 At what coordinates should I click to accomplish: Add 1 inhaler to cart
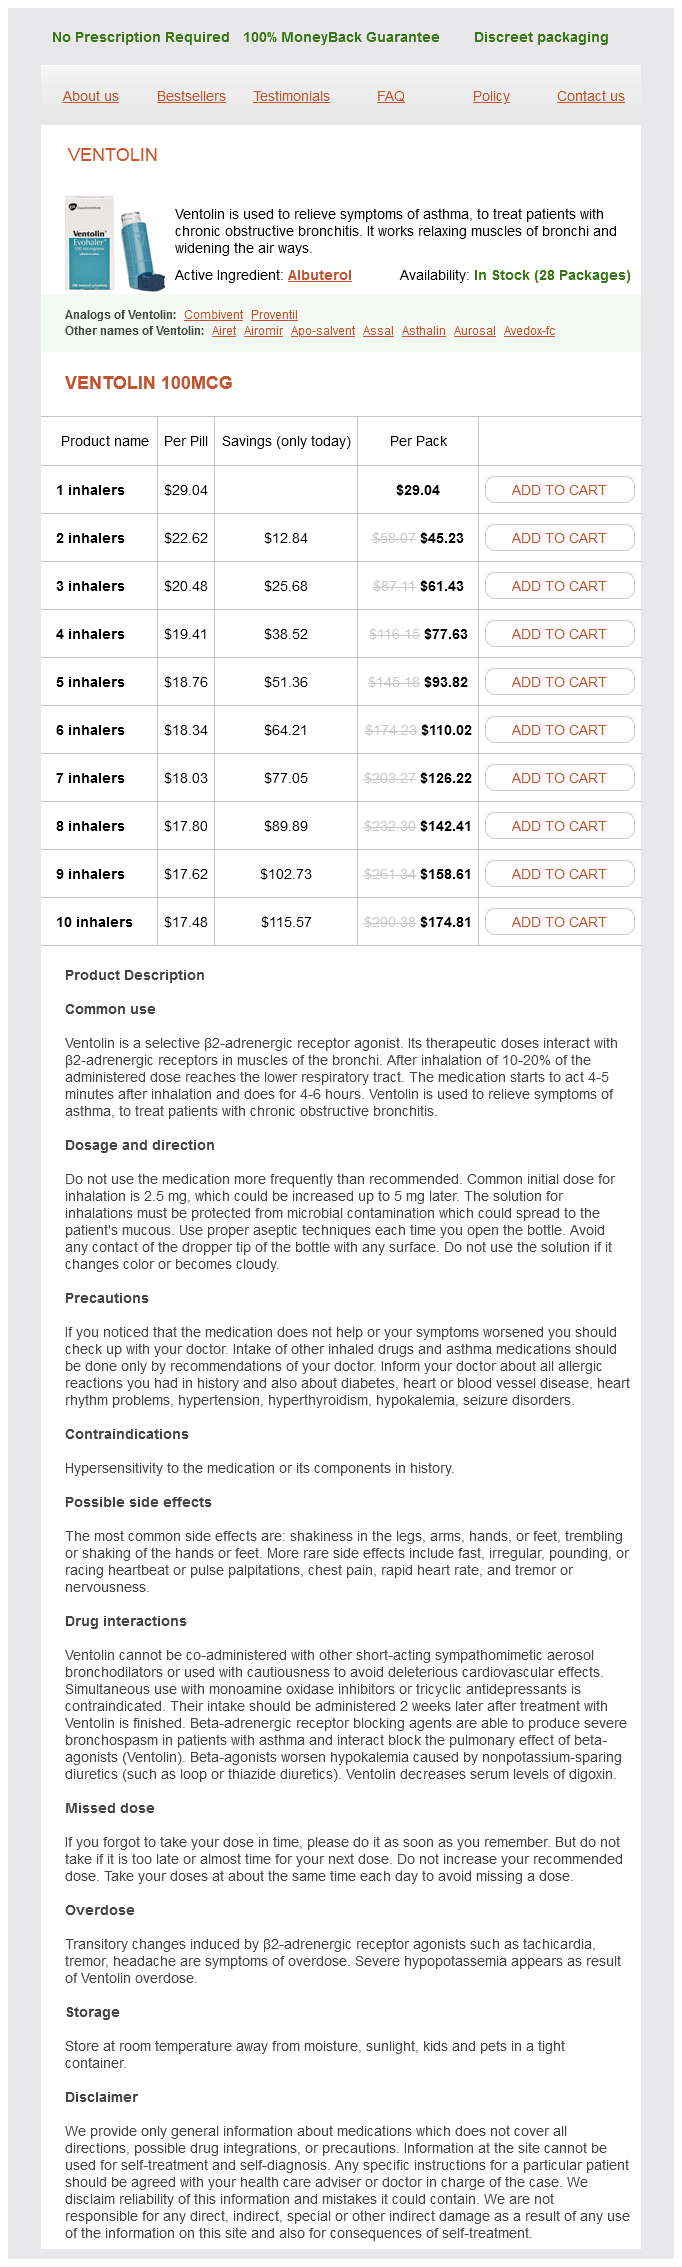click(x=559, y=490)
